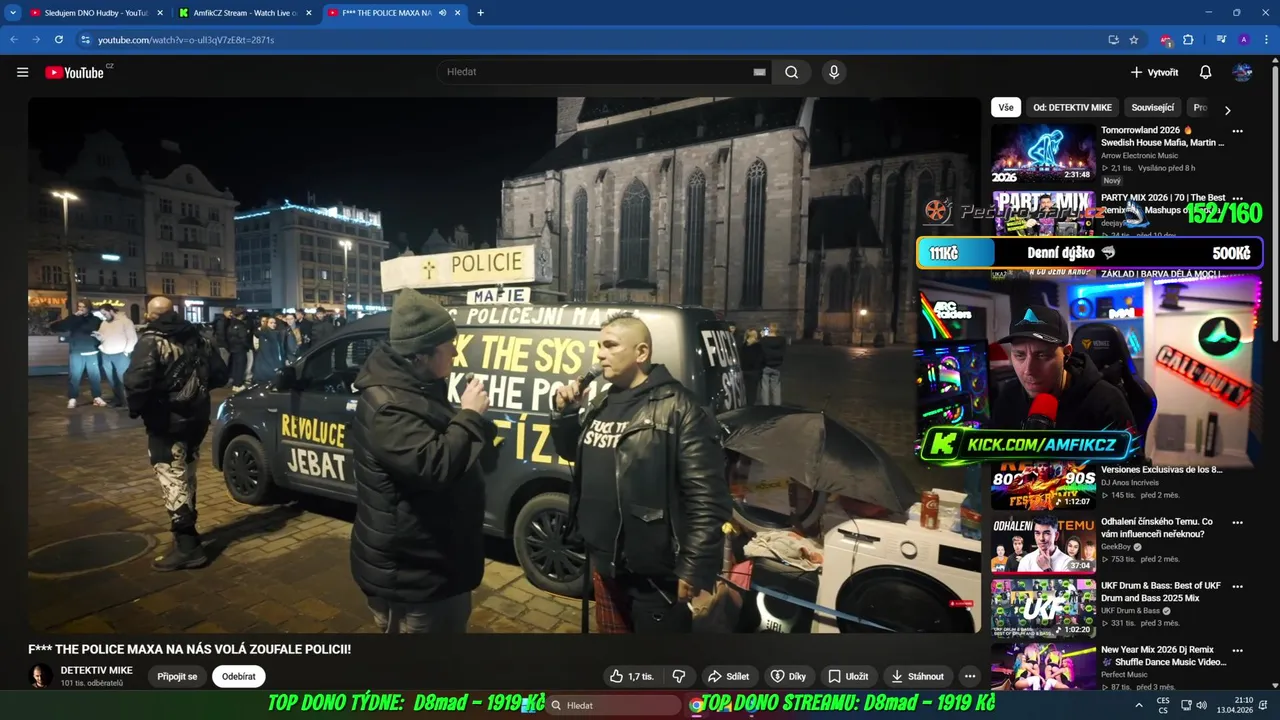Open UKF Drum & Bass Best of 2025 title

pos(1161,592)
